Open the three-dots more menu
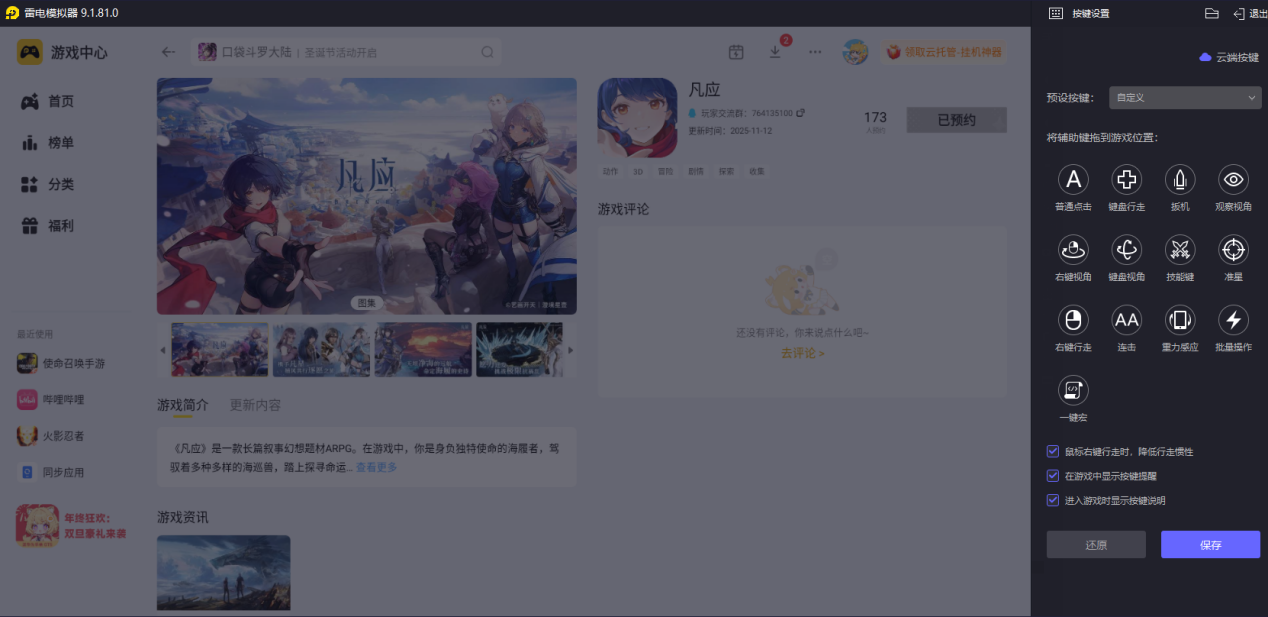This screenshot has width=1268, height=617. tap(815, 52)
